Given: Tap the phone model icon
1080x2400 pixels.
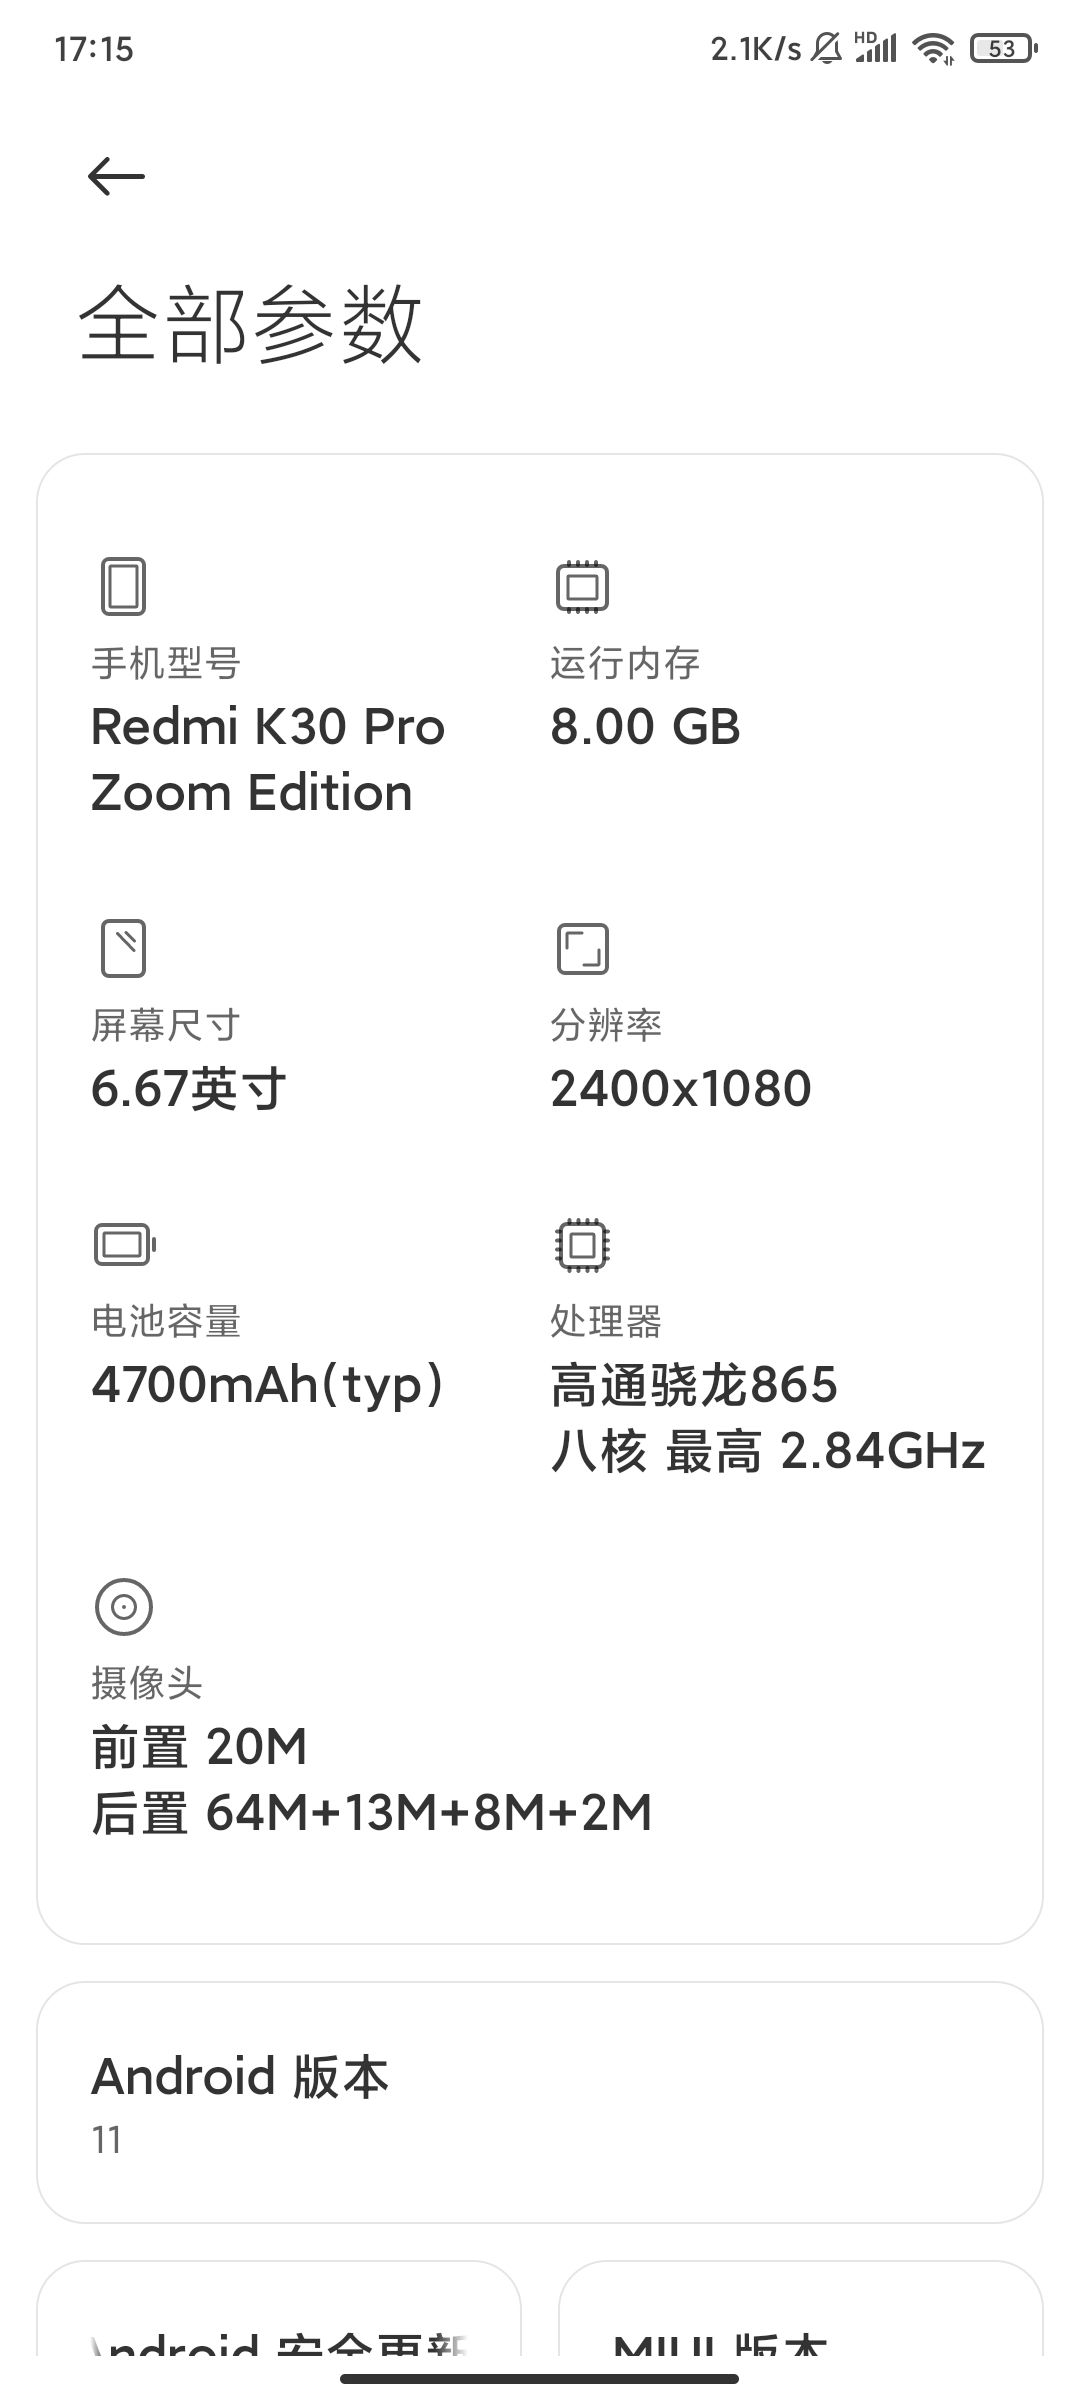Looking at the screenshot, I should (123, 586).
